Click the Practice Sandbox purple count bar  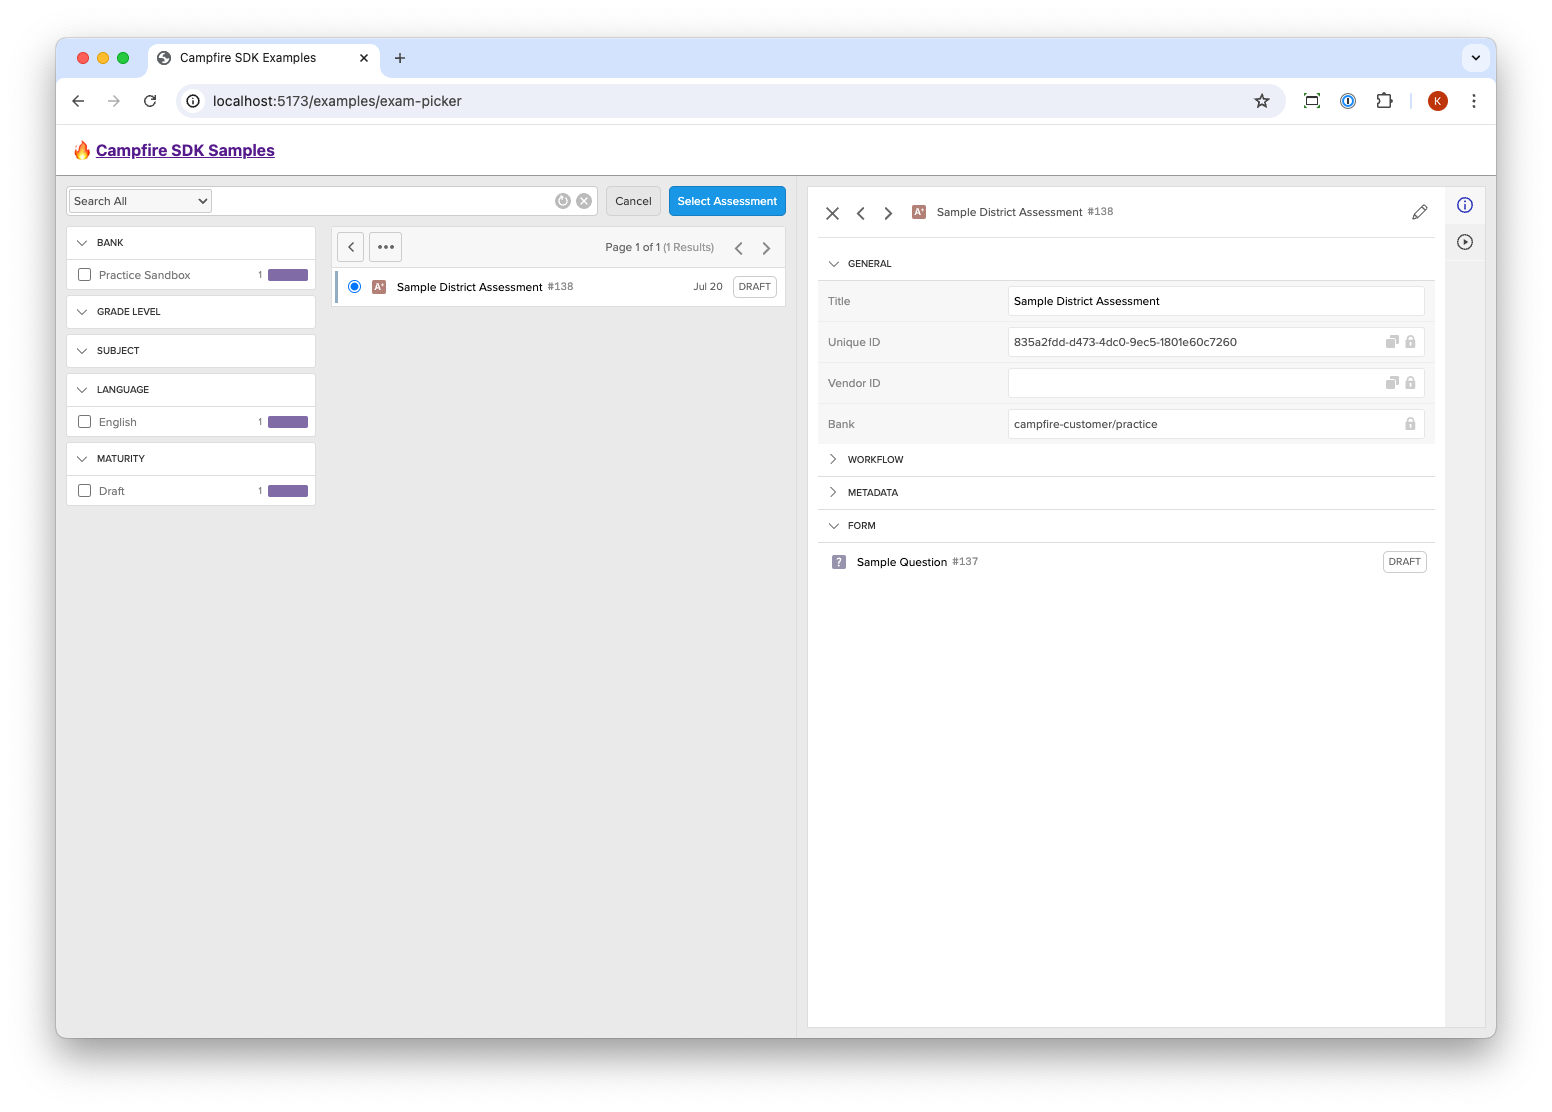288,275
